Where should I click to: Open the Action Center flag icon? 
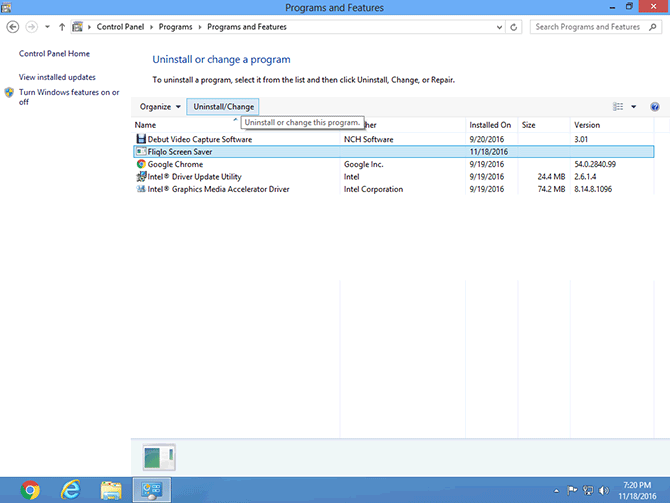(x=572, y=490)
